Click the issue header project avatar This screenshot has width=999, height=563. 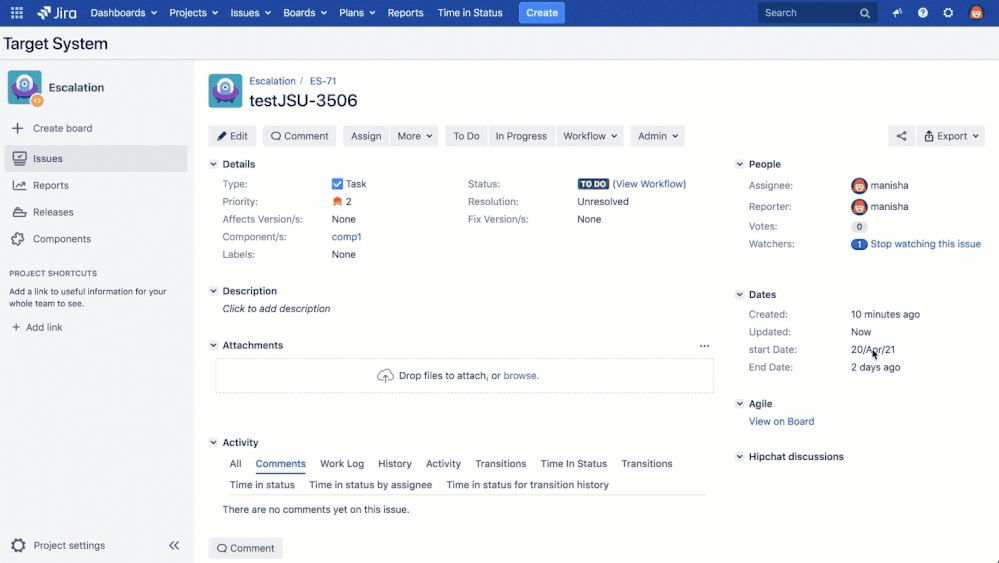(225, 90)
